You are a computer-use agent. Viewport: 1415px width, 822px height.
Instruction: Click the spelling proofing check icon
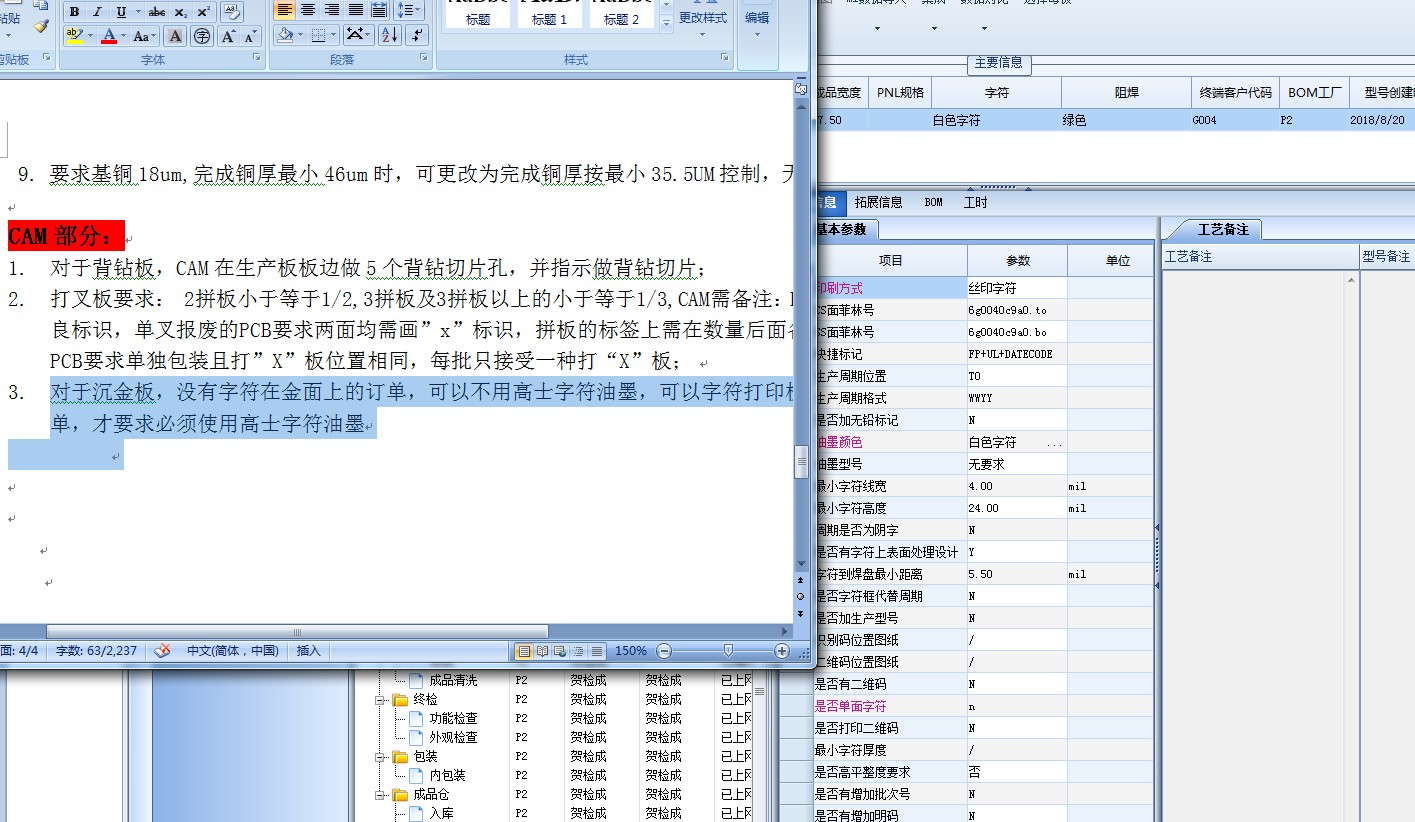163,650
